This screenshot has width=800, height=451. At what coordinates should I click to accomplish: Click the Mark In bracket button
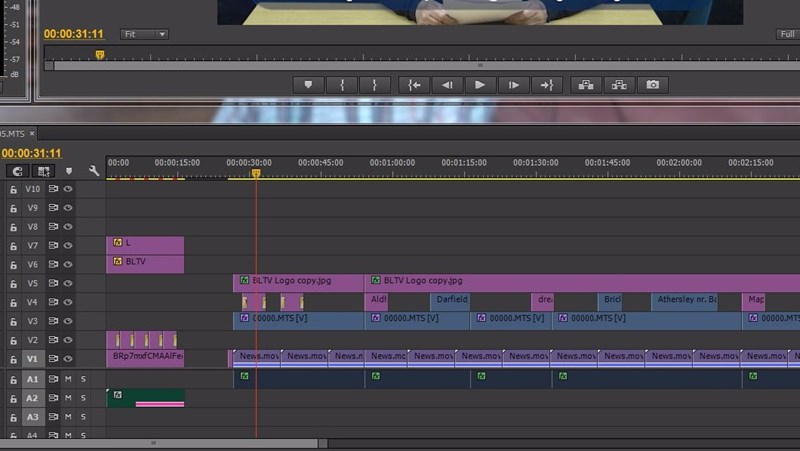pos(342,85)
